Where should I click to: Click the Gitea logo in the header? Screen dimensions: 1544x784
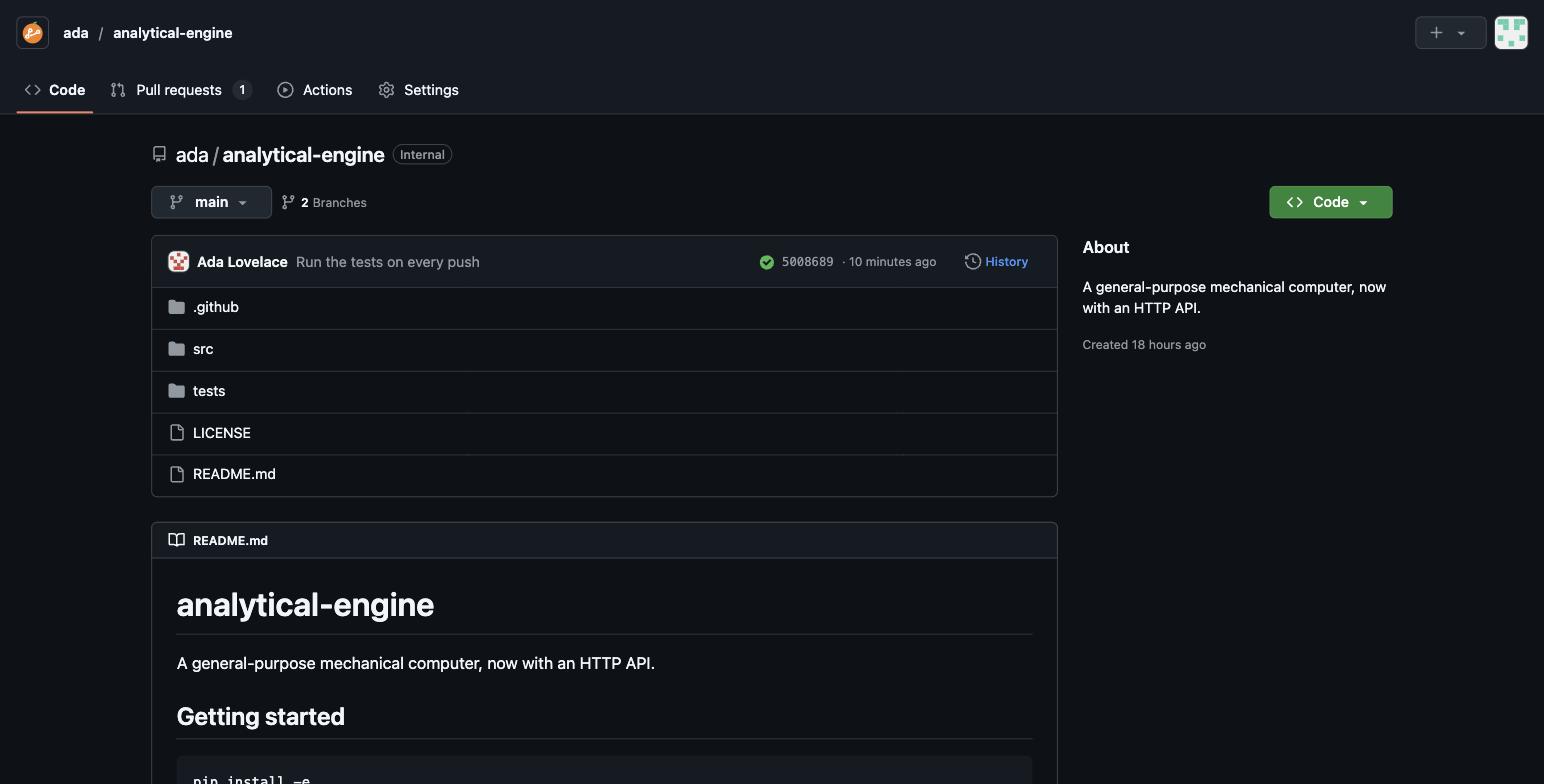[x=33, y=33]
